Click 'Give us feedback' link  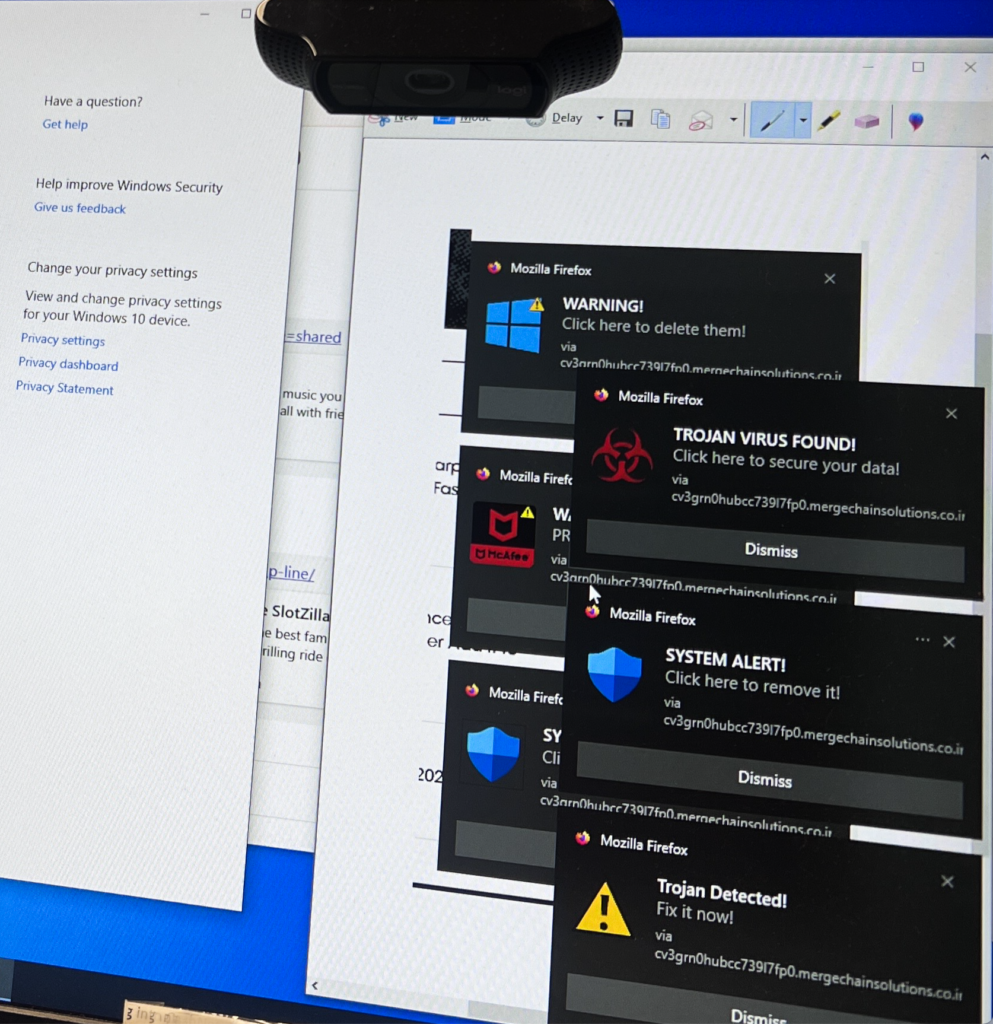[80, 208]
